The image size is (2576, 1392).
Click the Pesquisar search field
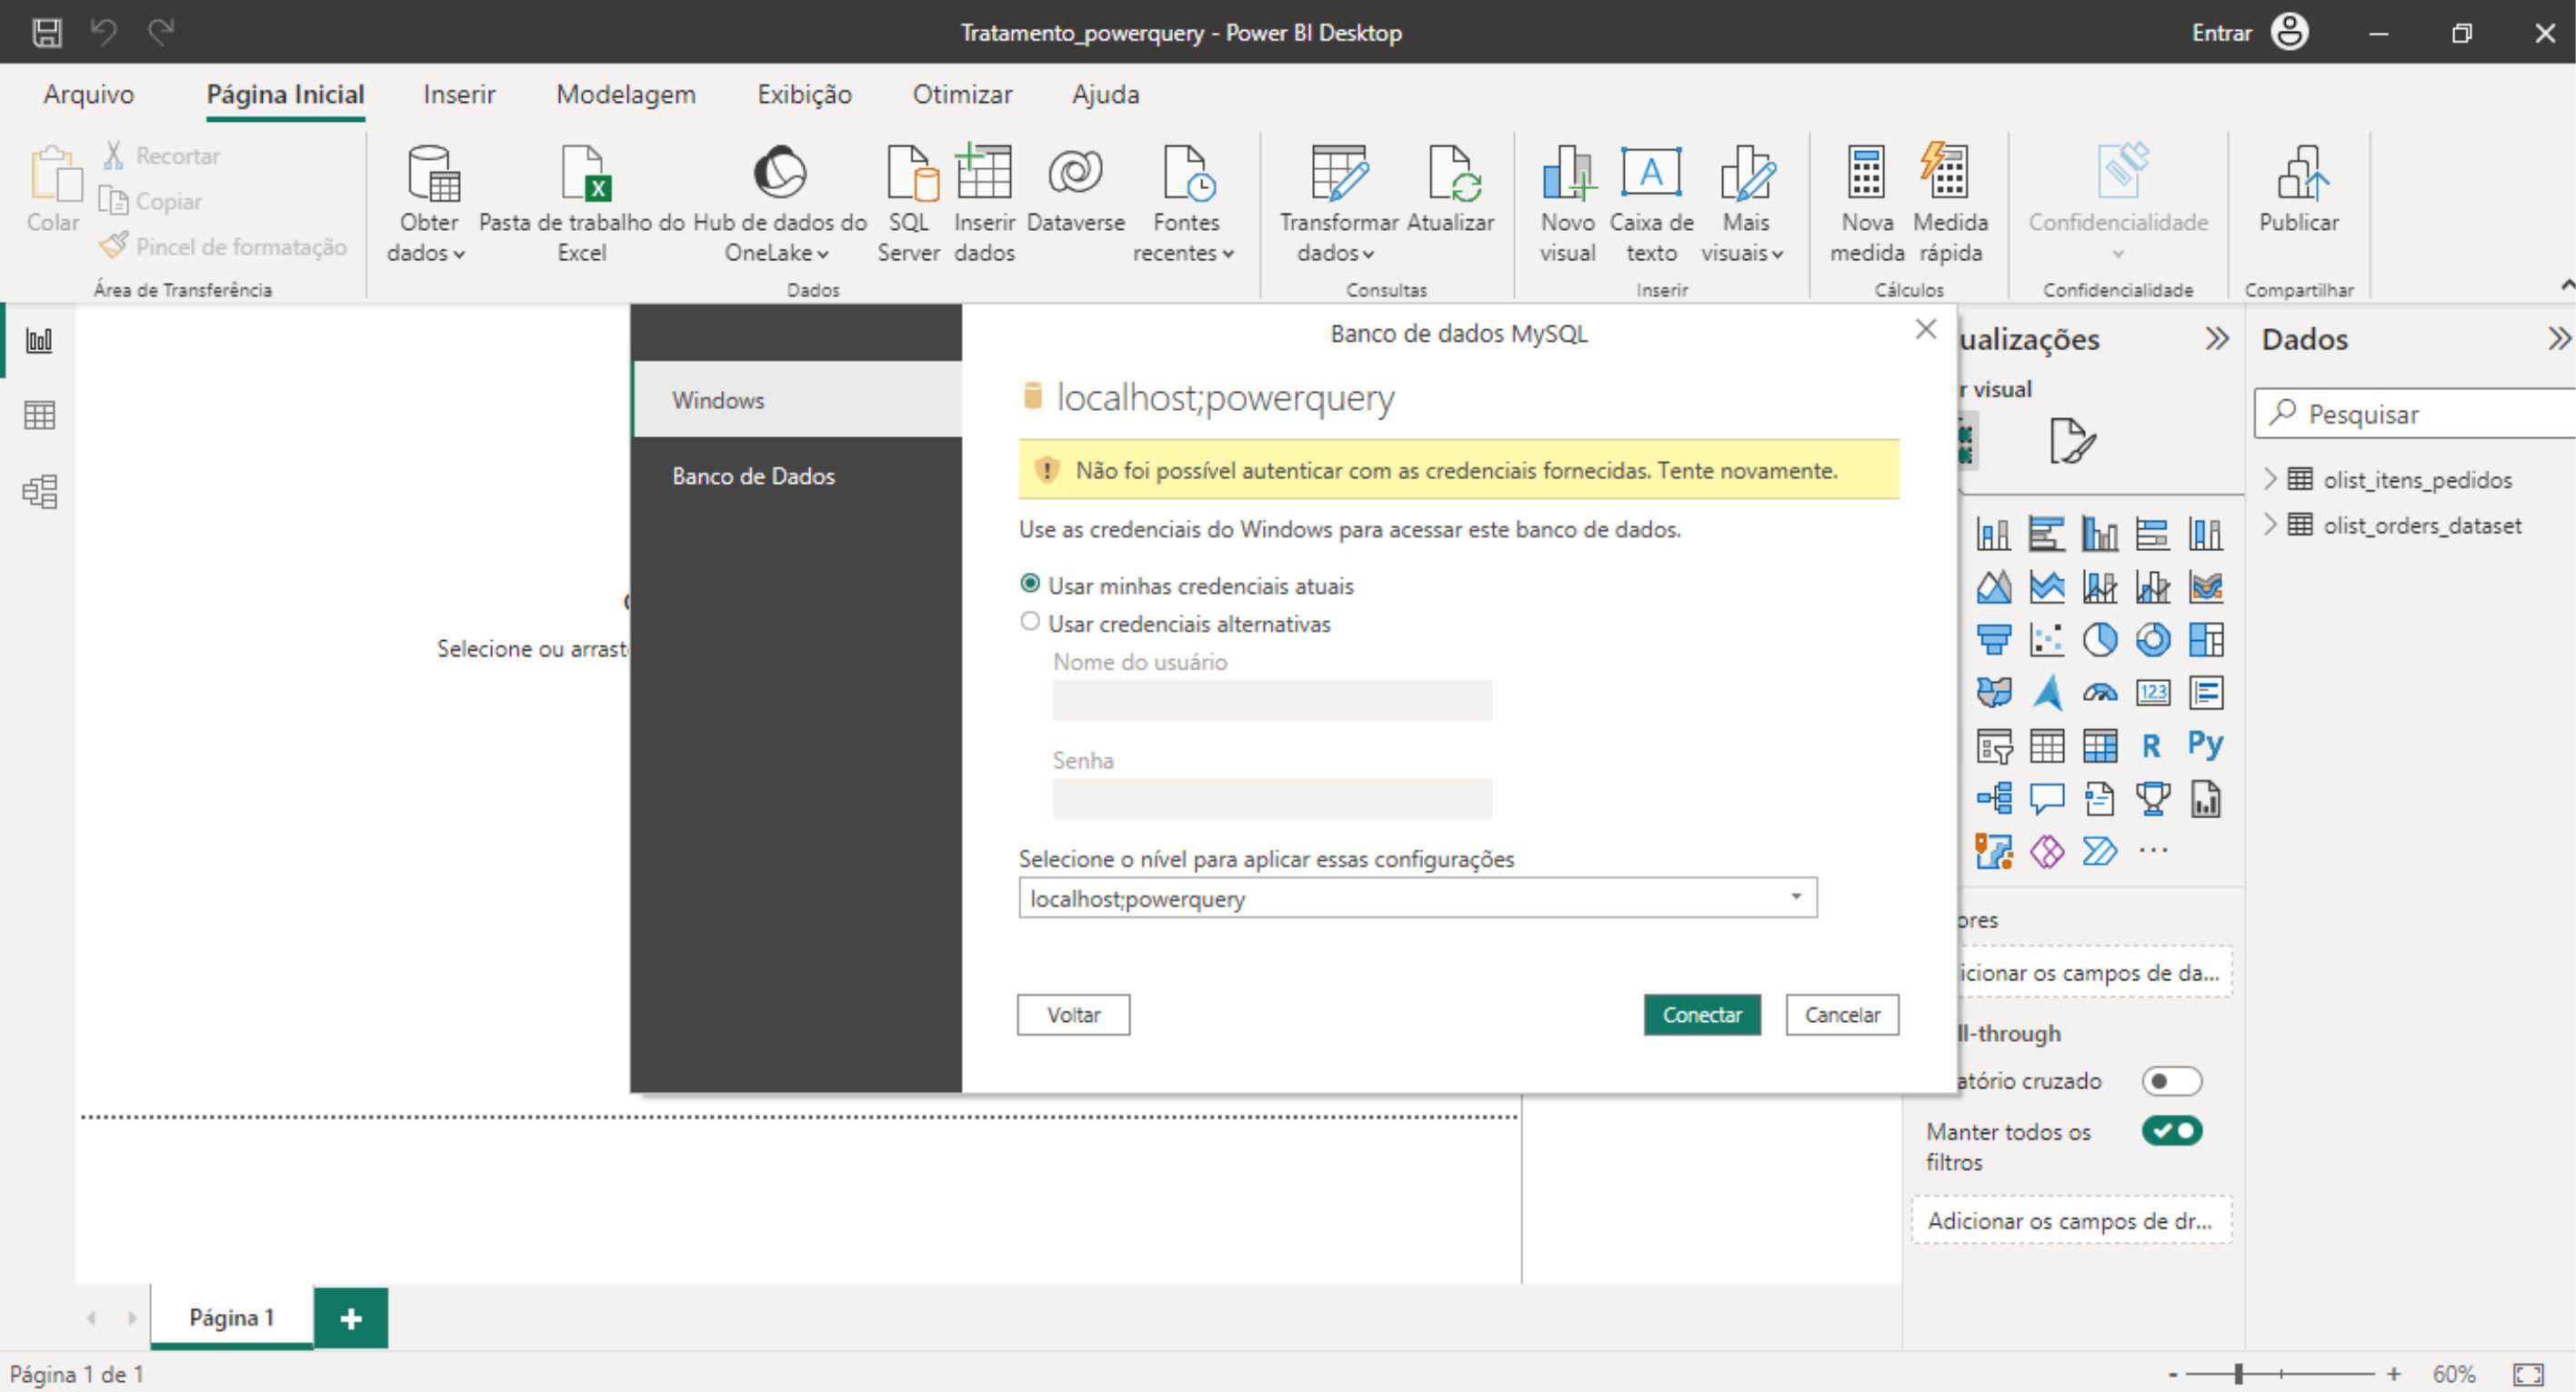pyautogui.click(x=2415, y=414)
